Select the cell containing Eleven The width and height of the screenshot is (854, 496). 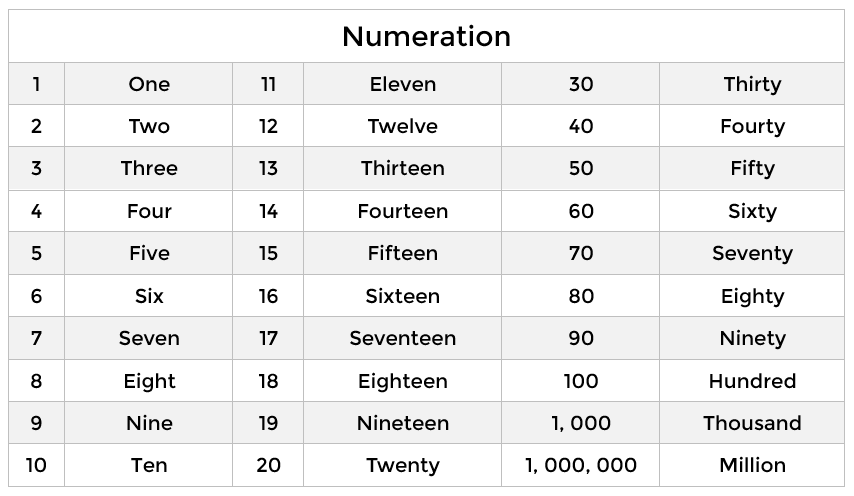[402, 84]
